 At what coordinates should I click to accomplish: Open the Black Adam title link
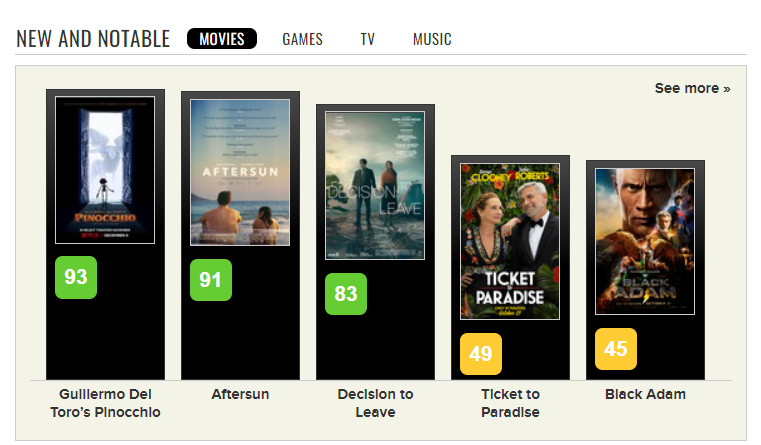[645, 394]
